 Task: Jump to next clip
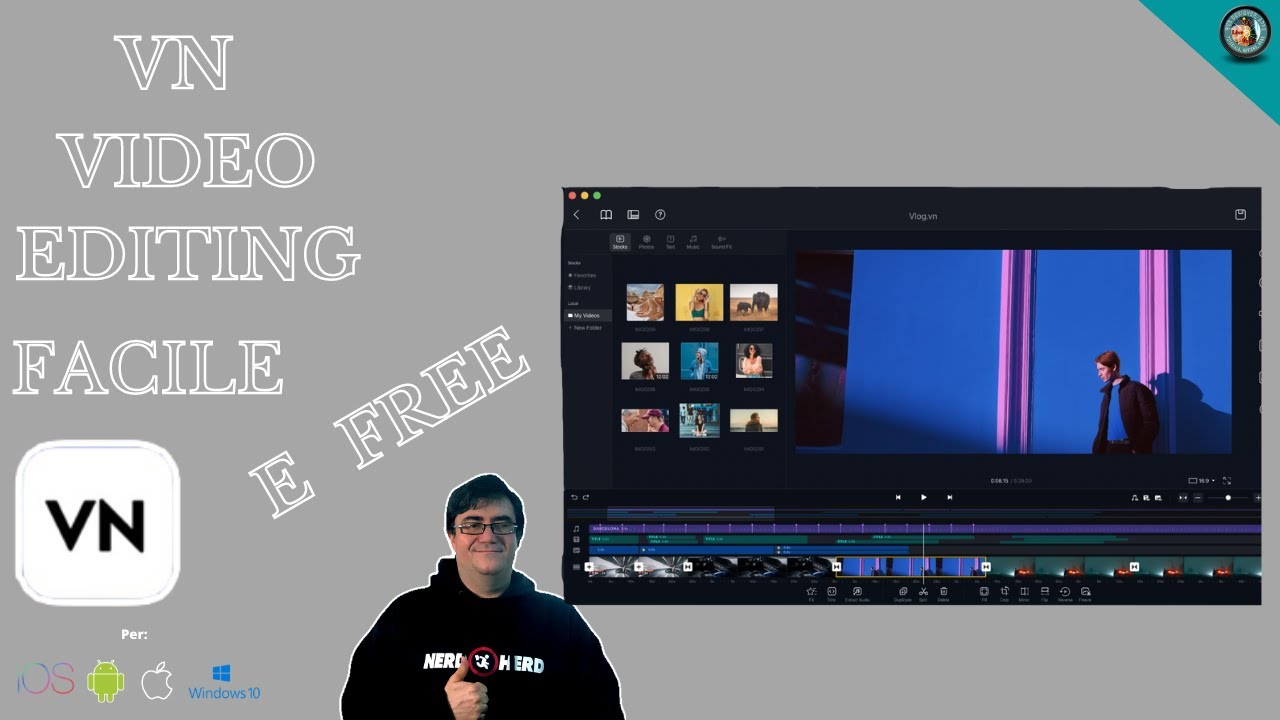(x=950, y=497)
